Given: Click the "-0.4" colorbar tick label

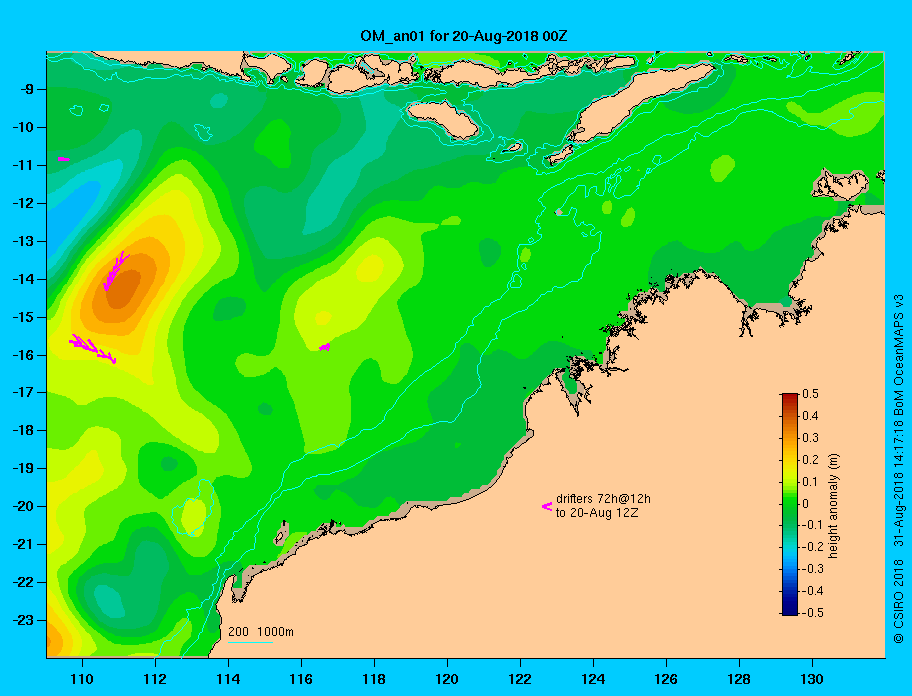Looking at the screenshot, I should 812,591.
